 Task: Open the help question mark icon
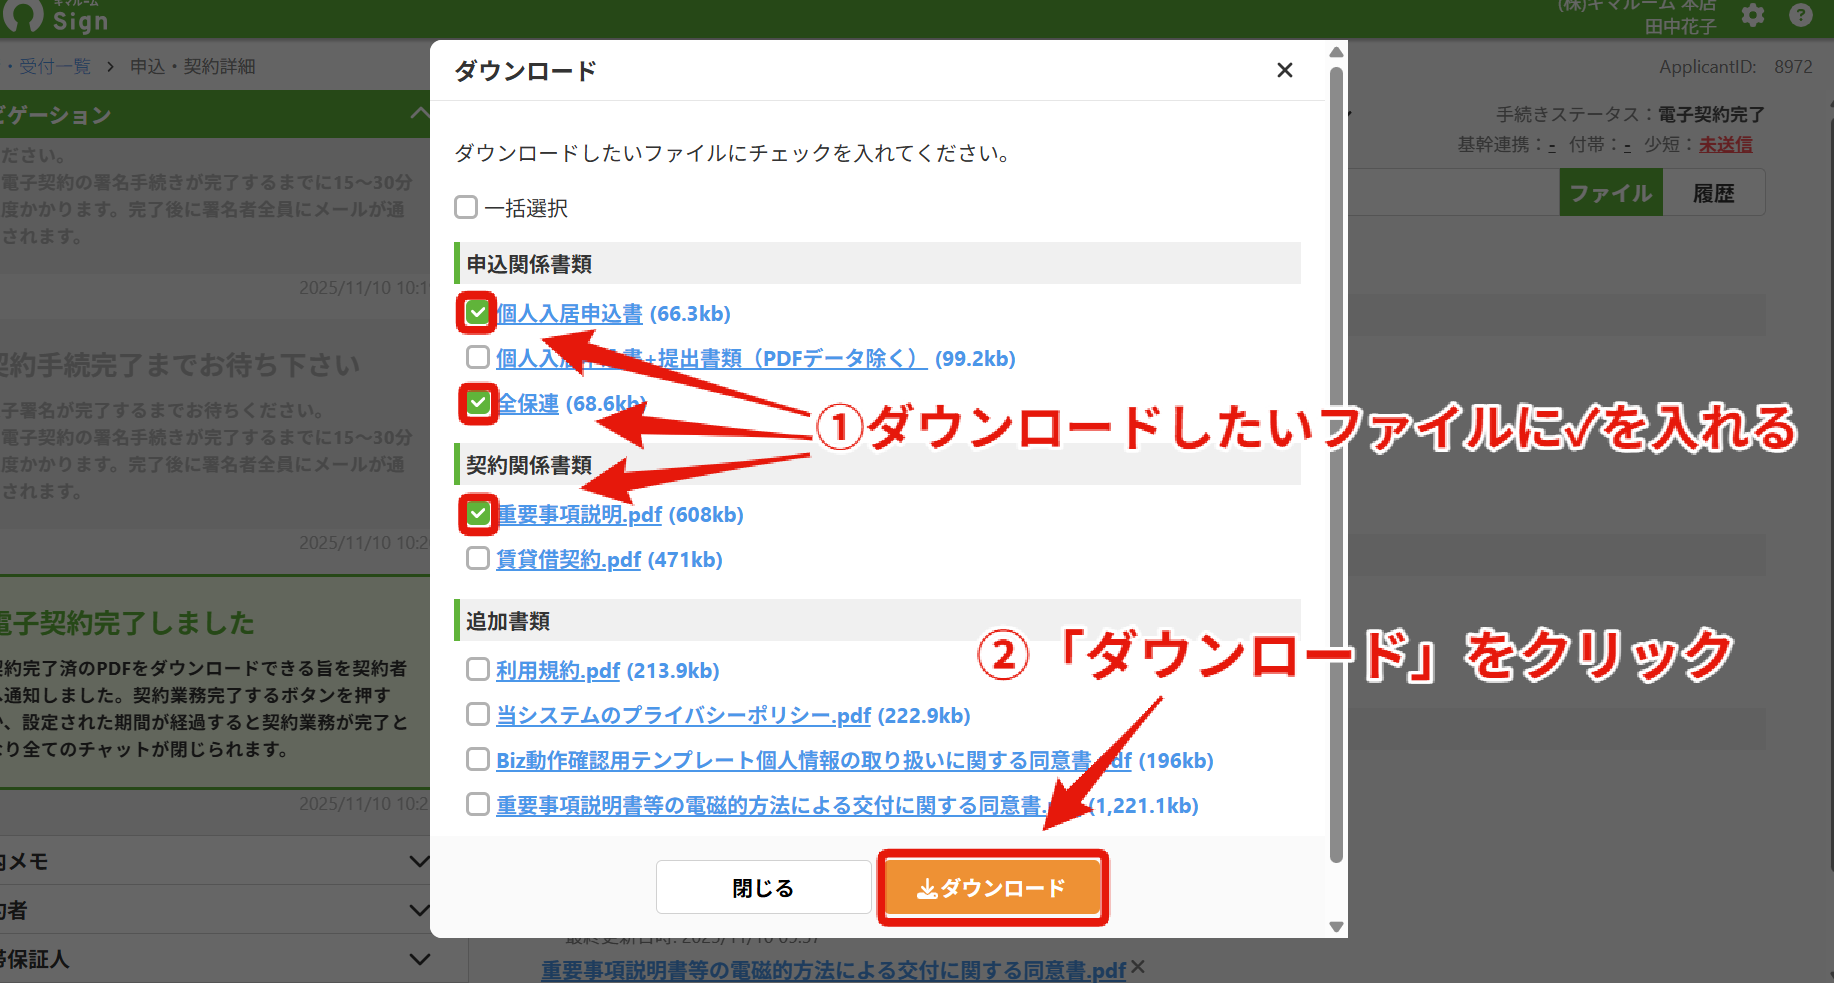tap(1801, 15)
